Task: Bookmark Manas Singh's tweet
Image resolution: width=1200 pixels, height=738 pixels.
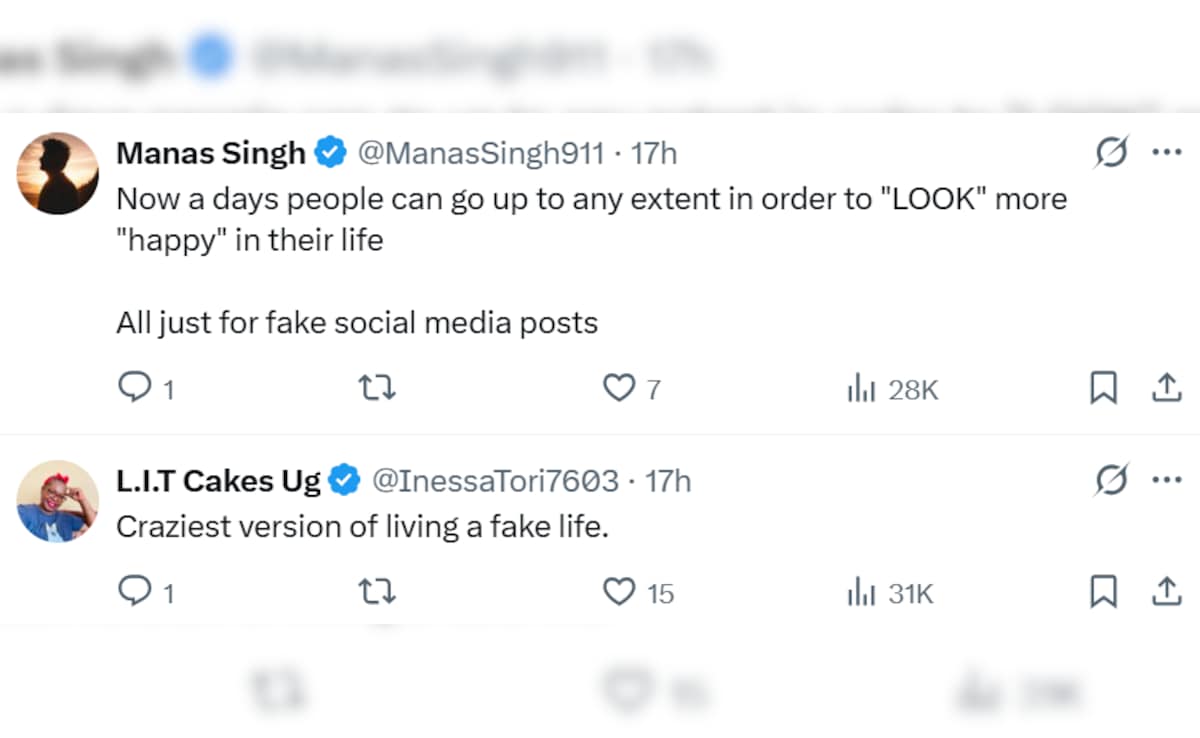Action: pos(1102,388)
